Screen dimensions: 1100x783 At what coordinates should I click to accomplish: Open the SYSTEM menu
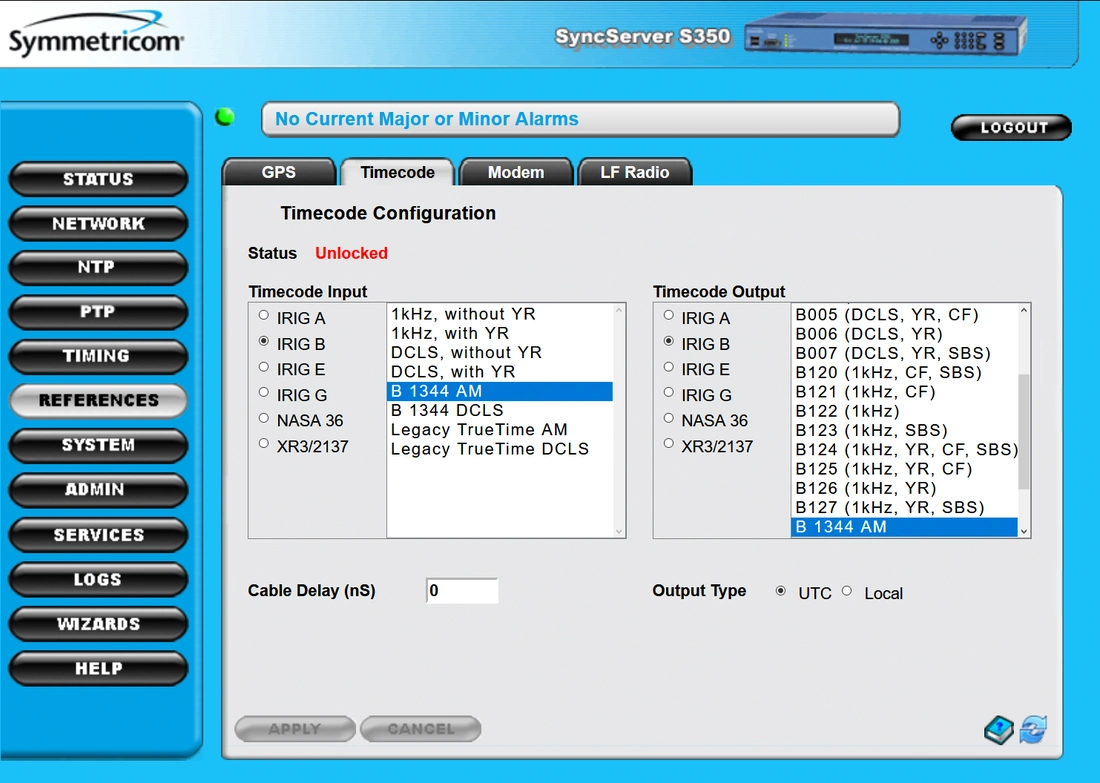pos(98,446)
